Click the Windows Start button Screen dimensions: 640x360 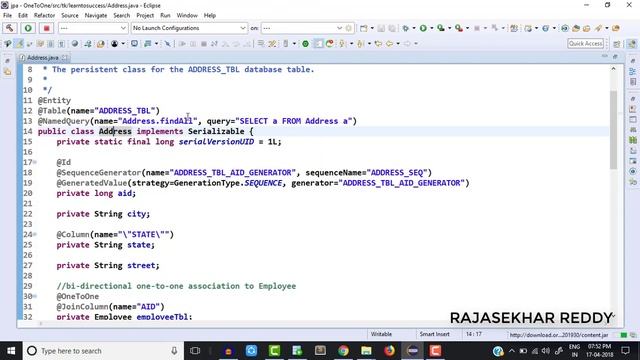coord(11,351)
